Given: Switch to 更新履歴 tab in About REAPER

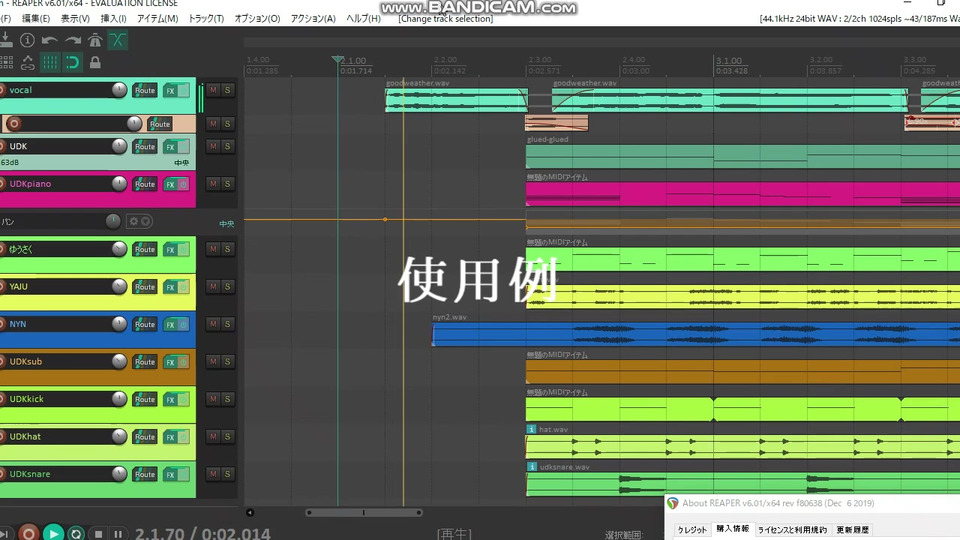Looking at the screenshot, I should [853, 530].
